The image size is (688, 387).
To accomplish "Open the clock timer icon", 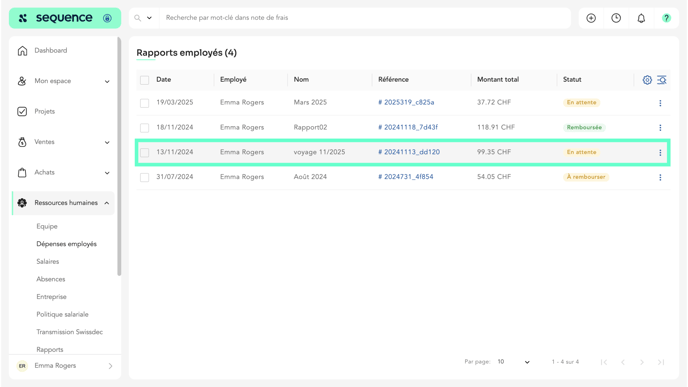I will click(616, 18).
